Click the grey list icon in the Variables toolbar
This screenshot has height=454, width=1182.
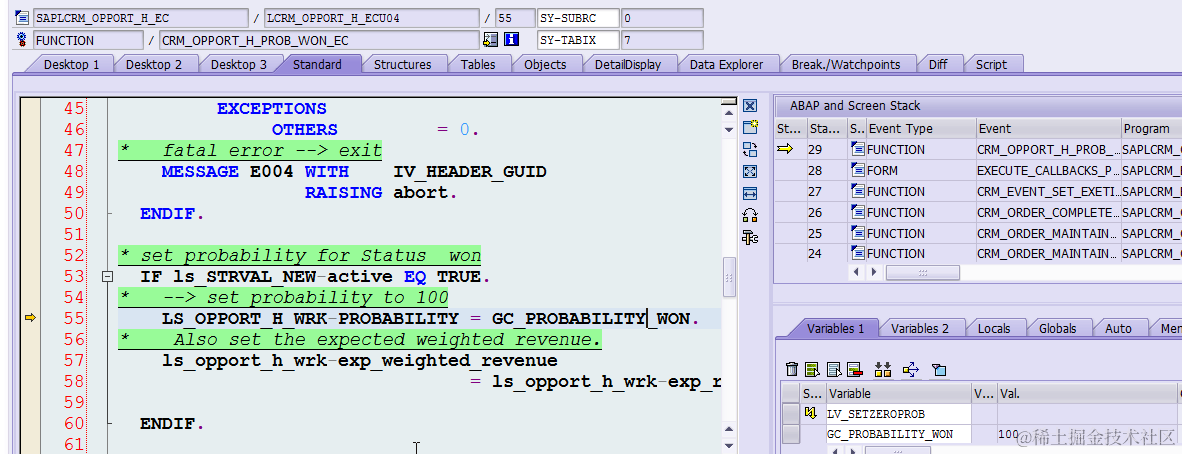pos(833,370)
